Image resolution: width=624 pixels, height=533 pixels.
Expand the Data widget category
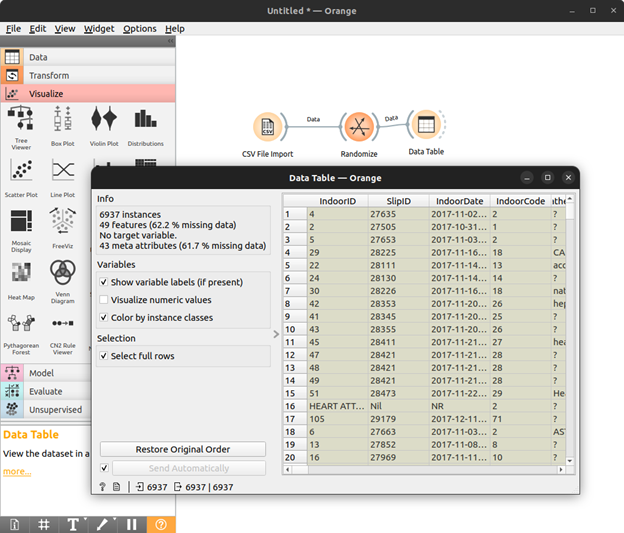point(88,57)
